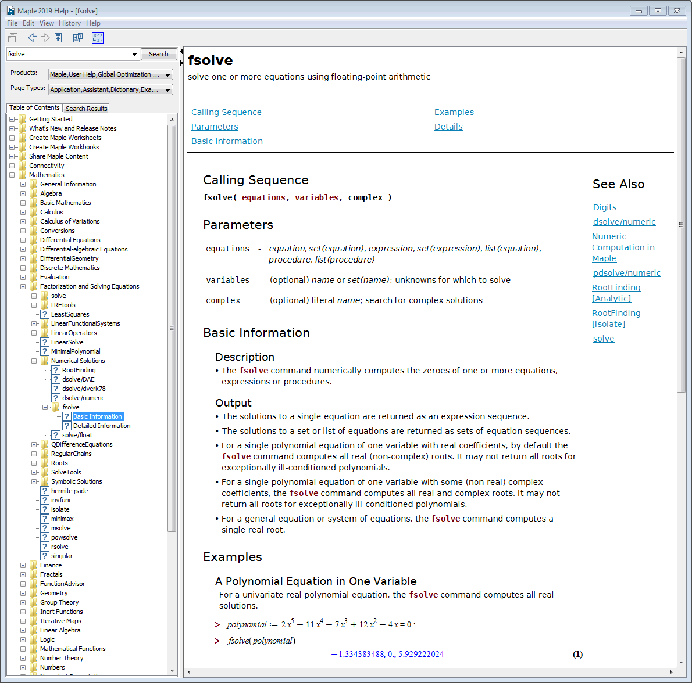This screenshot has width=692, height=683.
Task: Expand the Group Theory tree node
Action: 22,603
